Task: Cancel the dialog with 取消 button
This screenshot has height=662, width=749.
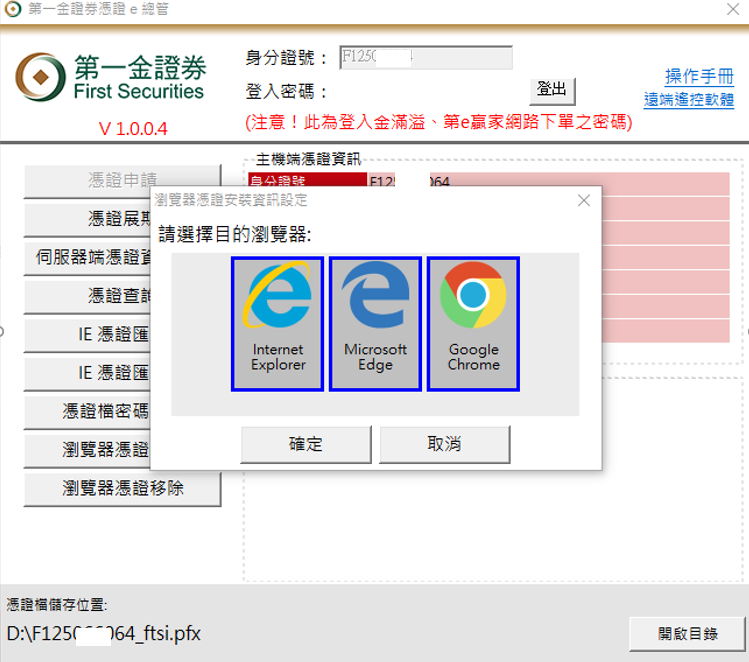Action: click(x=444, y=444)
